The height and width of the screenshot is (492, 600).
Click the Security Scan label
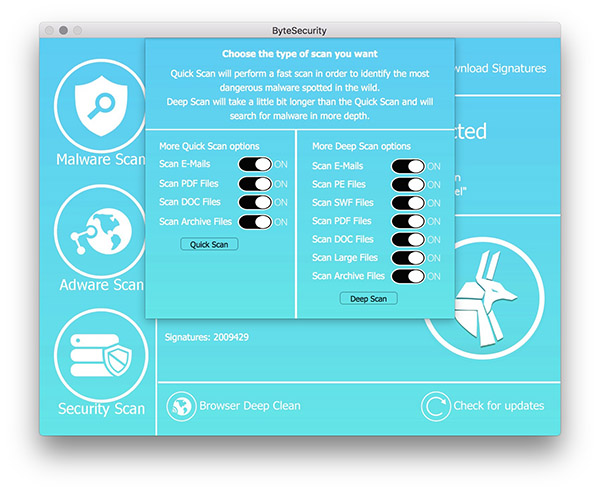(x=101, y=409)
